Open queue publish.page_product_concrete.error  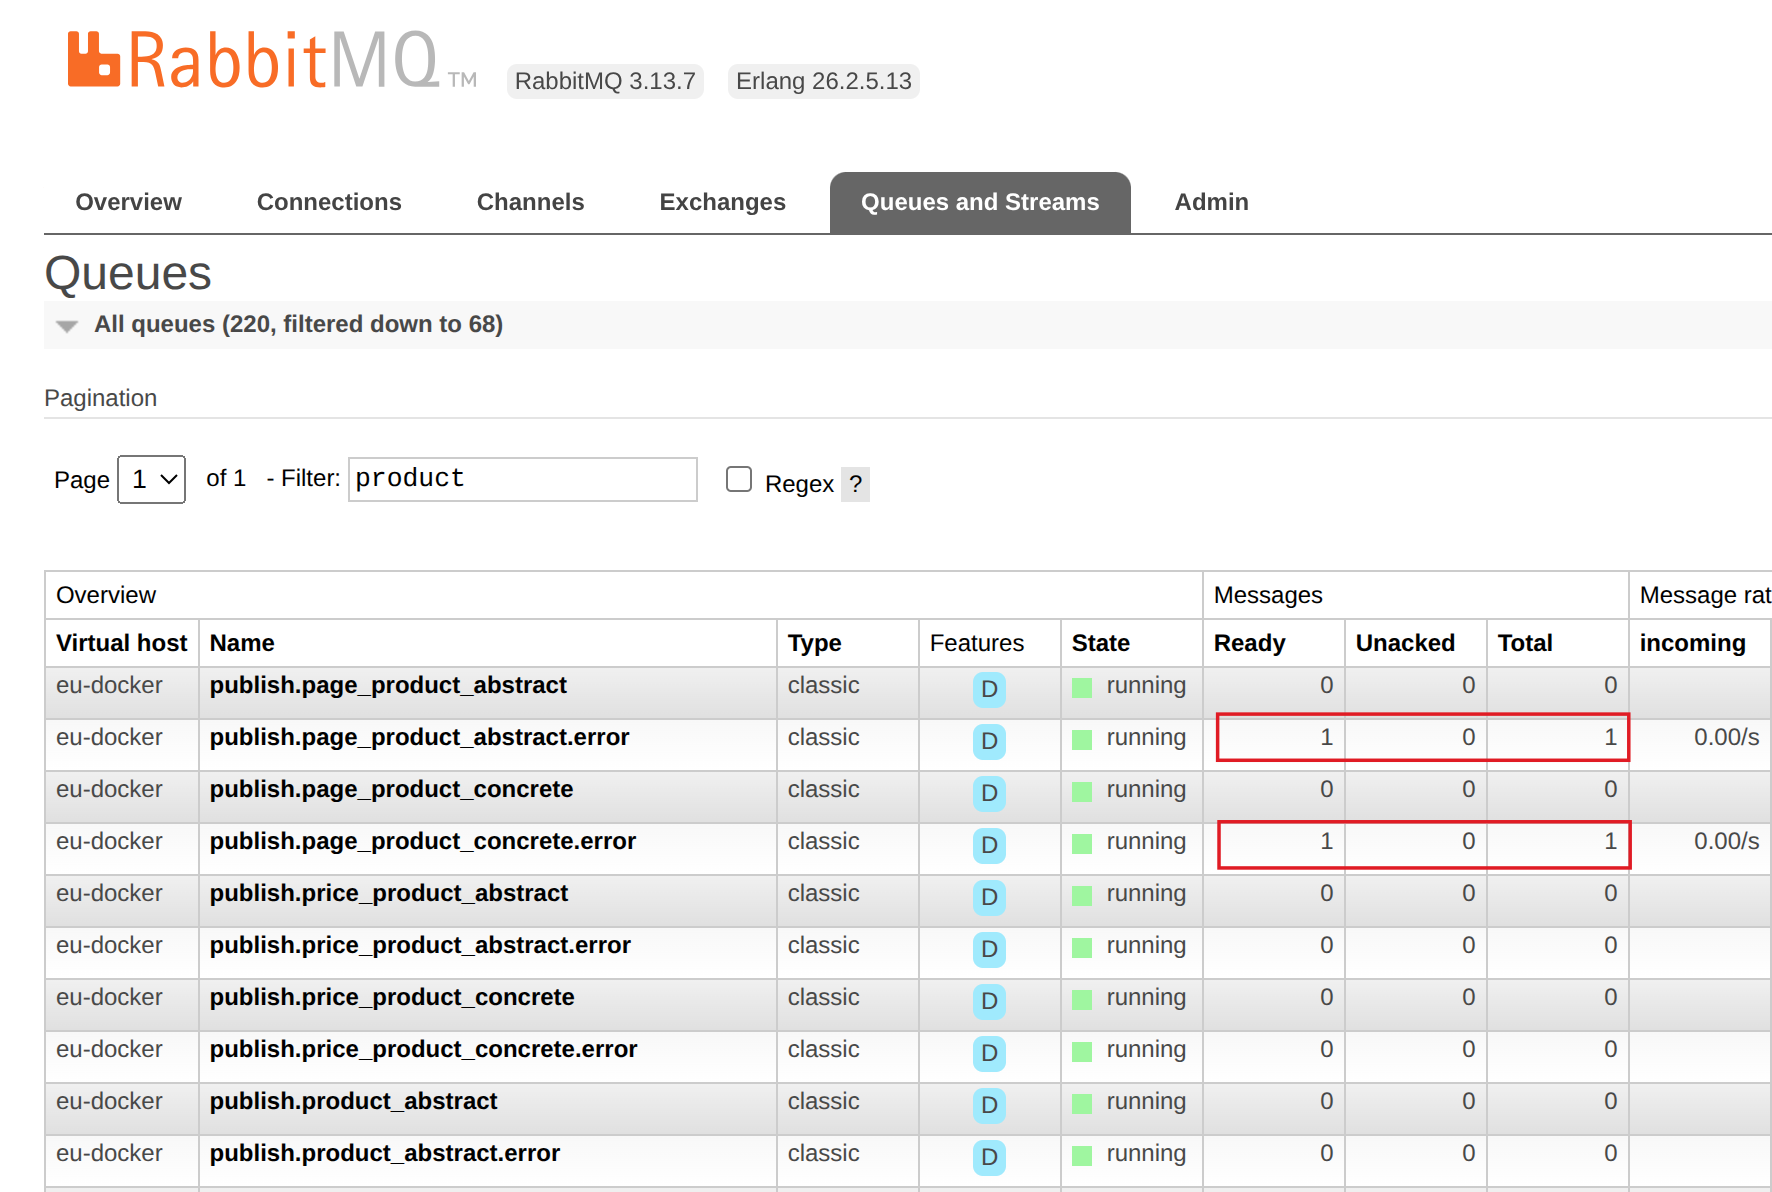(423, 841)
